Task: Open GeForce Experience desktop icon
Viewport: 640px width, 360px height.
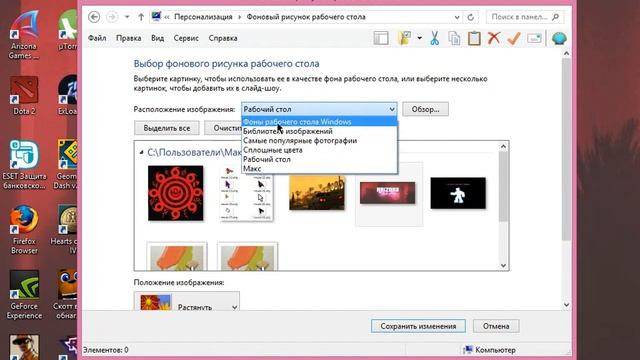Action: [x=24, y=295]
